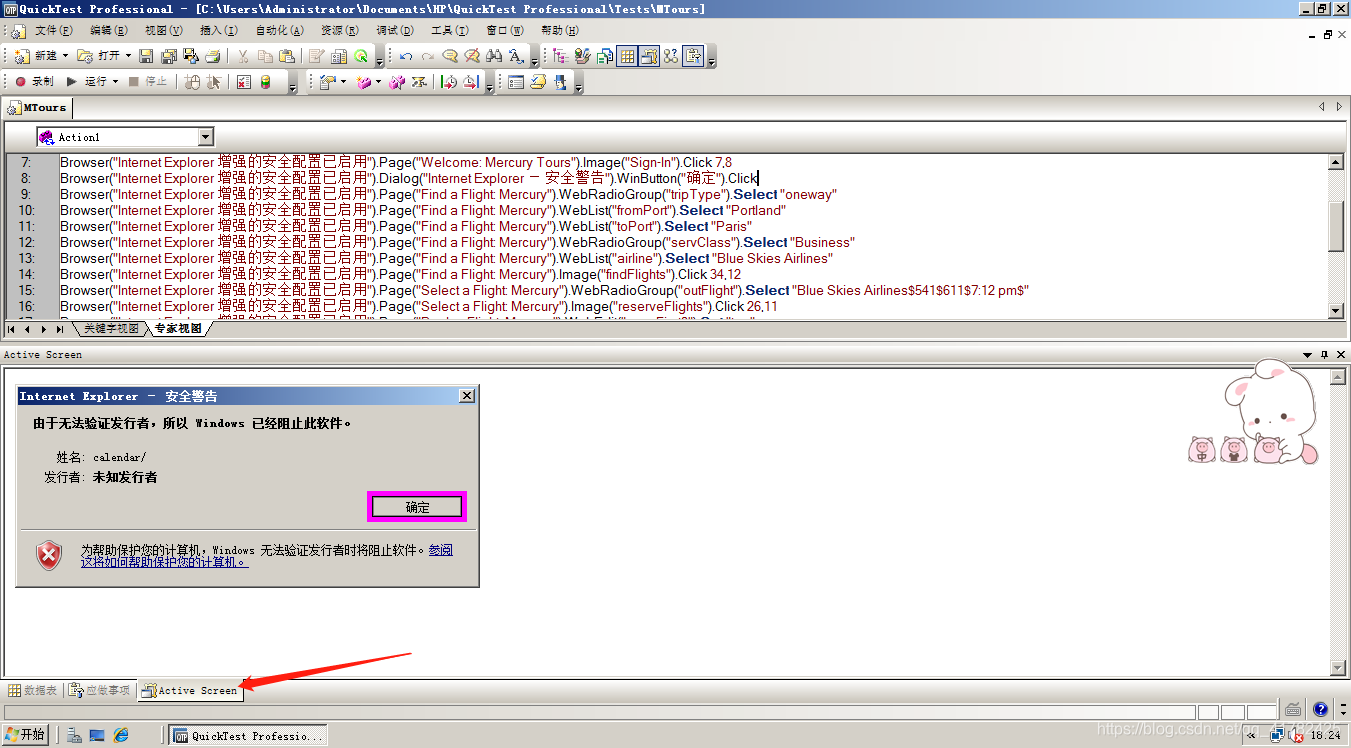Expand the Action1 action selector dropdown
1351x748 pixels.
coord(206,137)
